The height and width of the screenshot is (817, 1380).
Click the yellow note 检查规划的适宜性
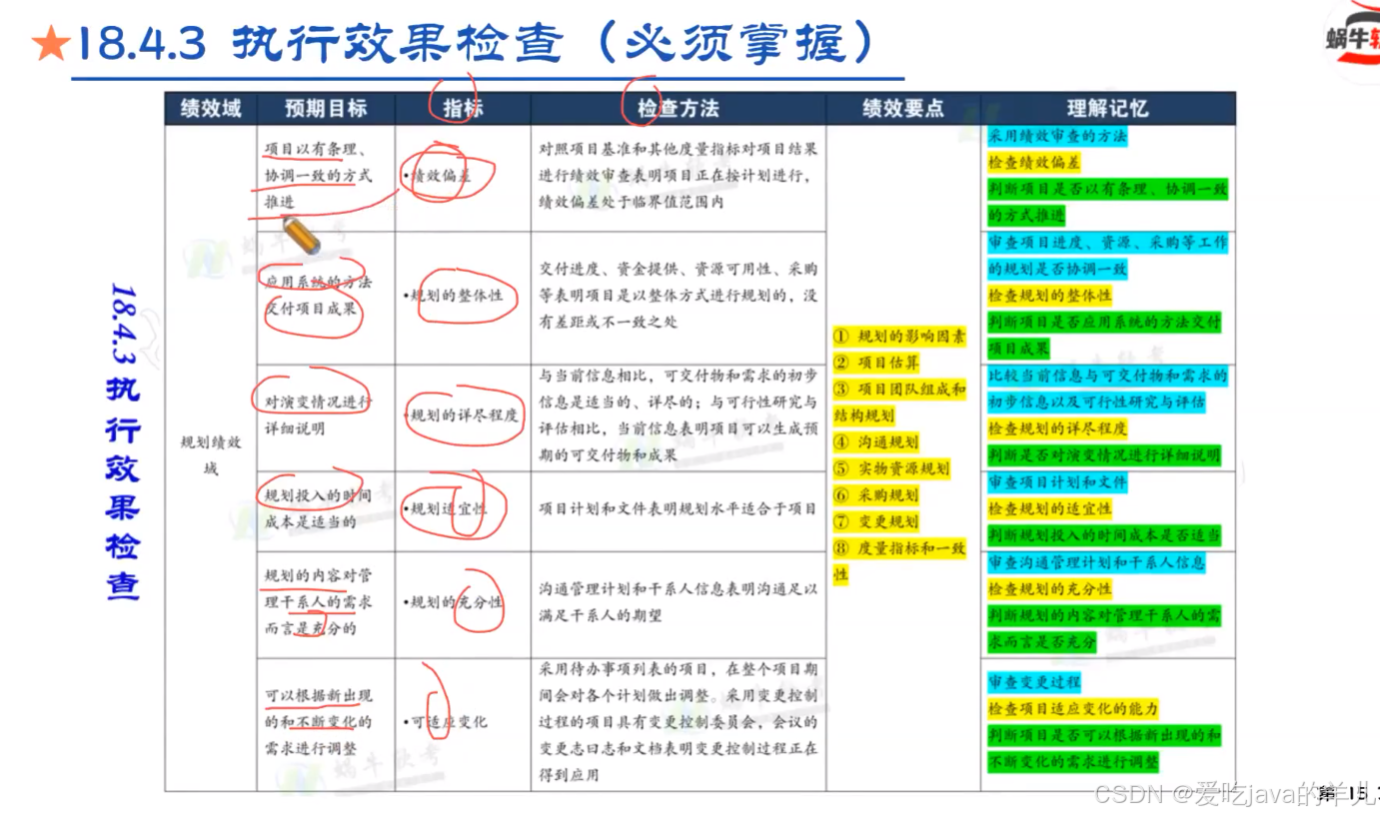pyautogui.click(x=1050, y=508)
